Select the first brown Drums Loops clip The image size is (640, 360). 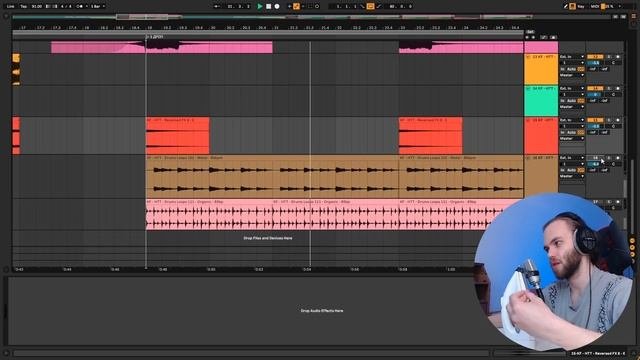click(272, 176)
